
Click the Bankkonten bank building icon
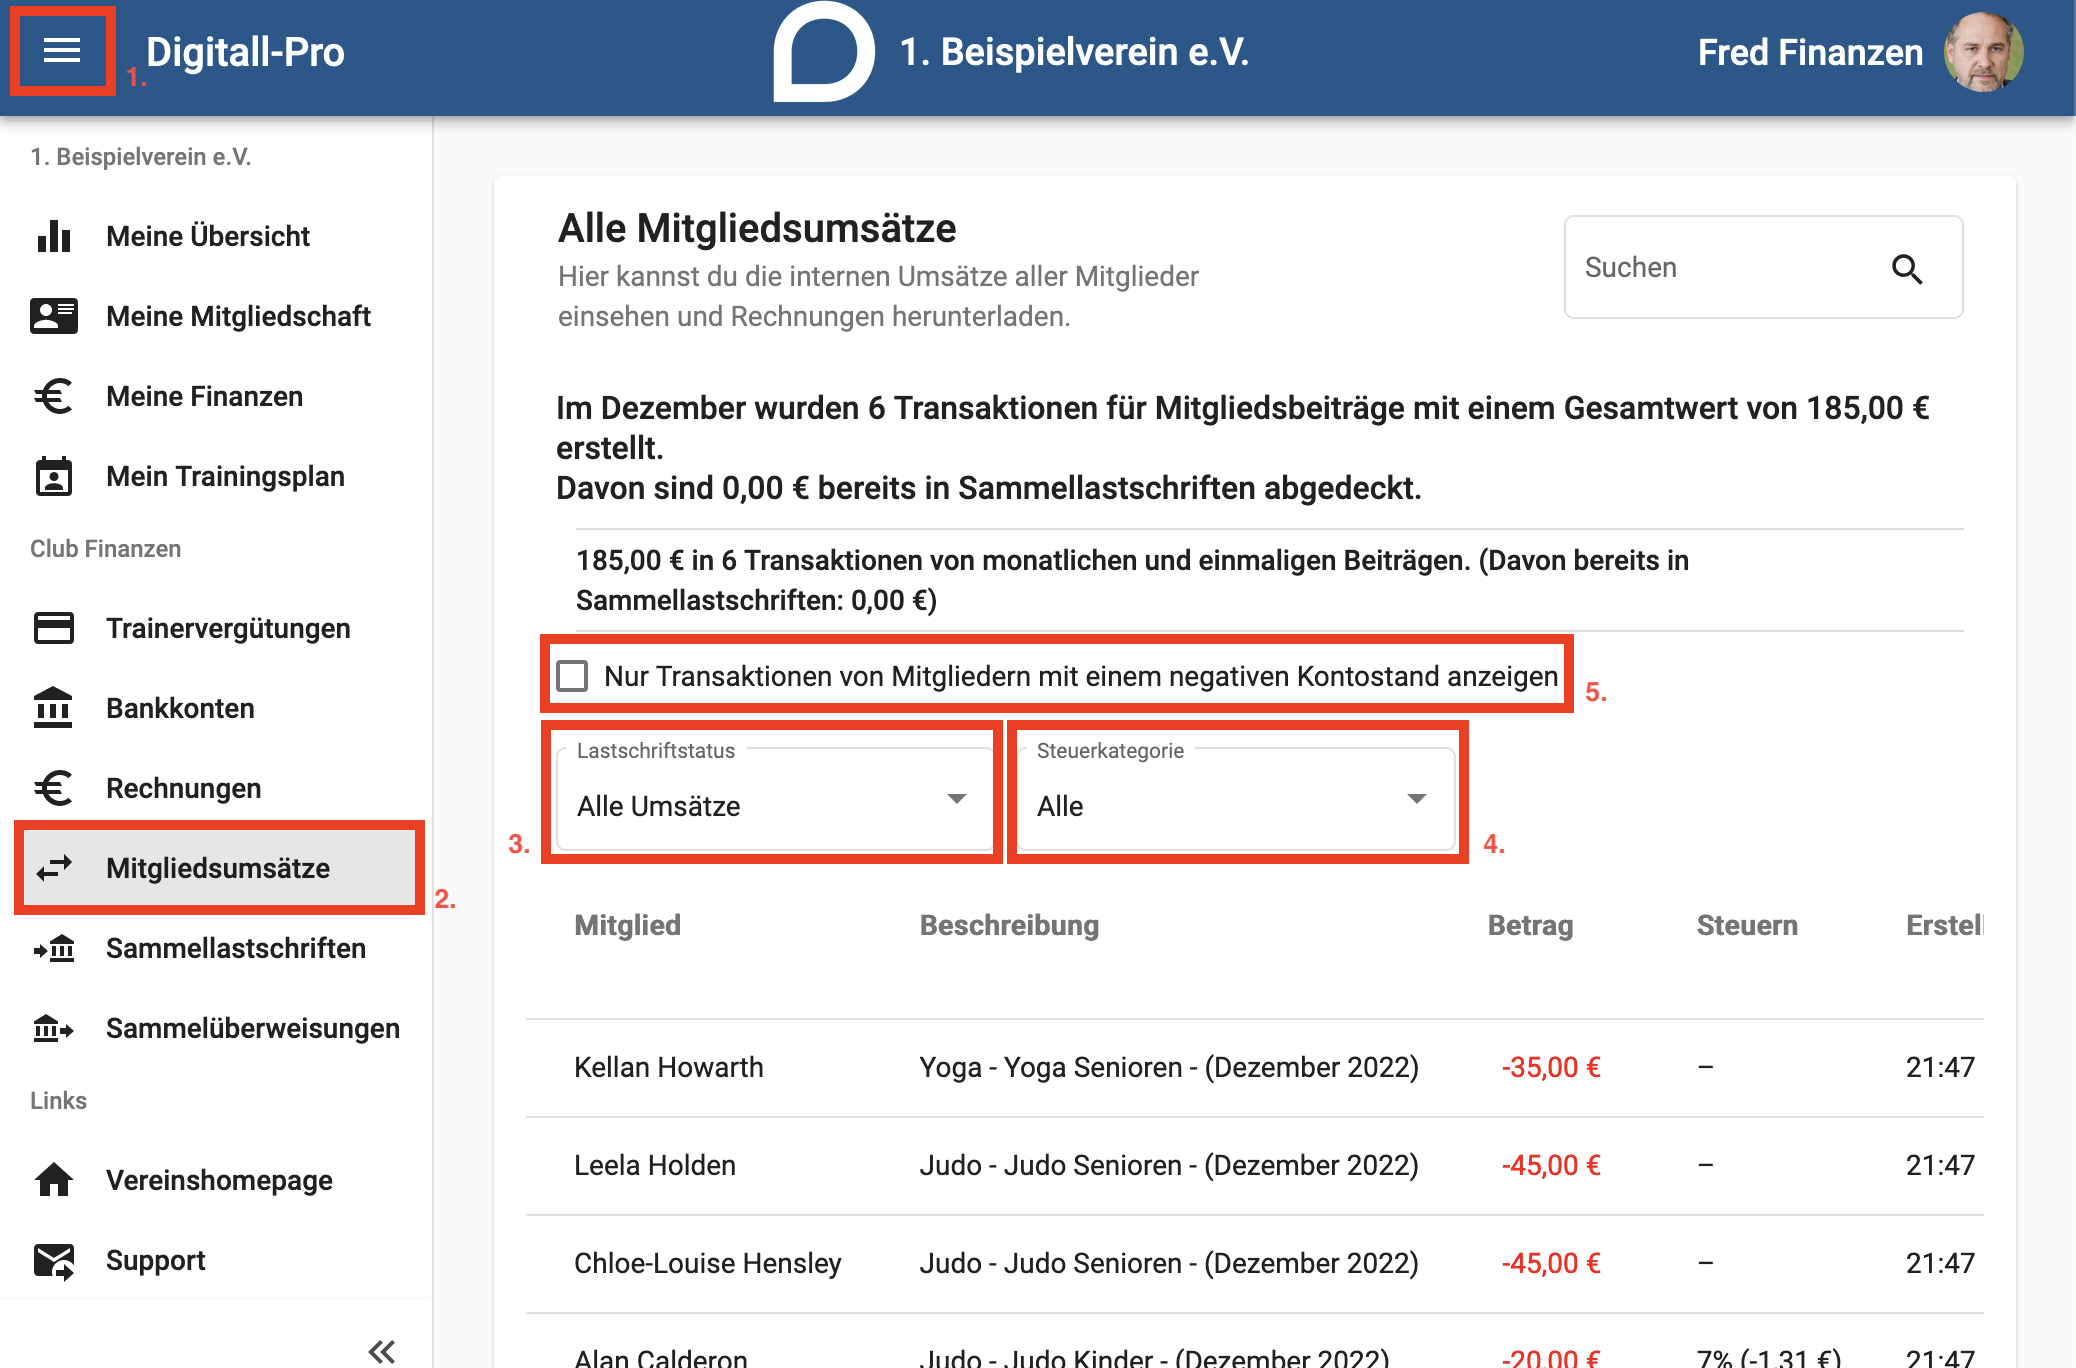click(x=54, y=708)
